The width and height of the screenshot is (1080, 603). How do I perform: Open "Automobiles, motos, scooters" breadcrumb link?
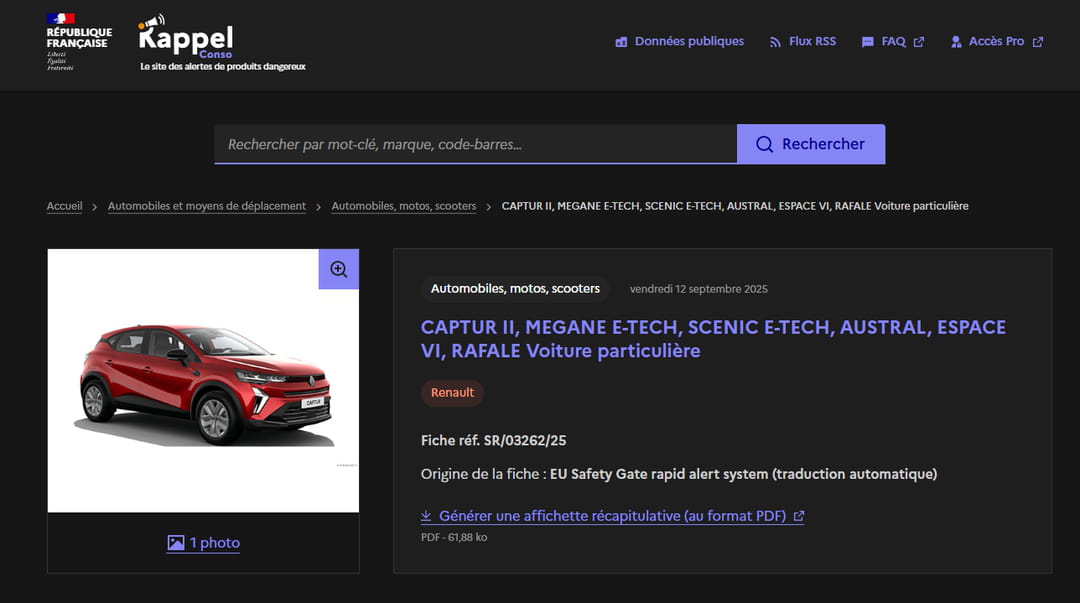[404, 206]
